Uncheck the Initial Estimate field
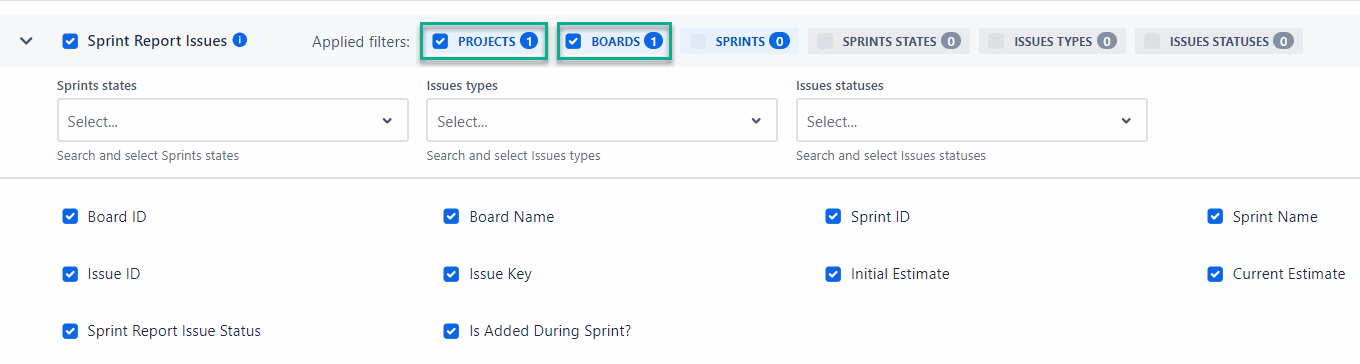1360x364 pixels. click(x=833, y=273)
